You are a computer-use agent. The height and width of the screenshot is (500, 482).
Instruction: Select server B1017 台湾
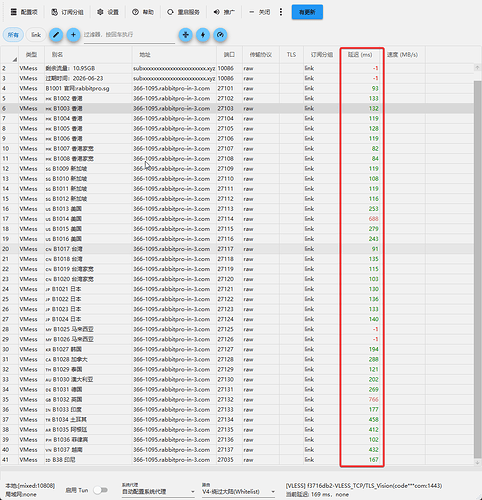point(237,249)
